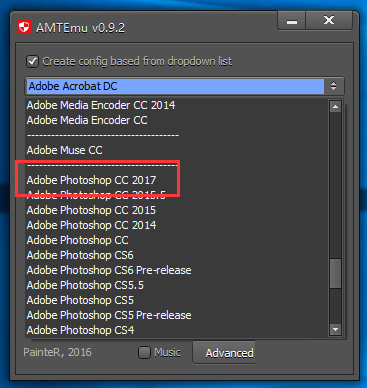The image size is (367, 388).
Task: Select Adobe Photoshop CS5.5 option
Action: (x=85, y=285)
